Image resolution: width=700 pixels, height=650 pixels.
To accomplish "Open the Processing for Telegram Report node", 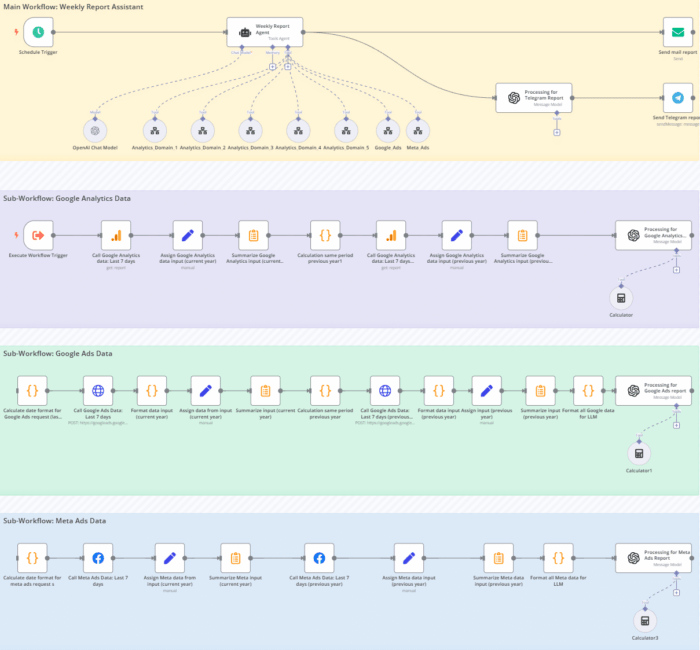I will 534,98.
